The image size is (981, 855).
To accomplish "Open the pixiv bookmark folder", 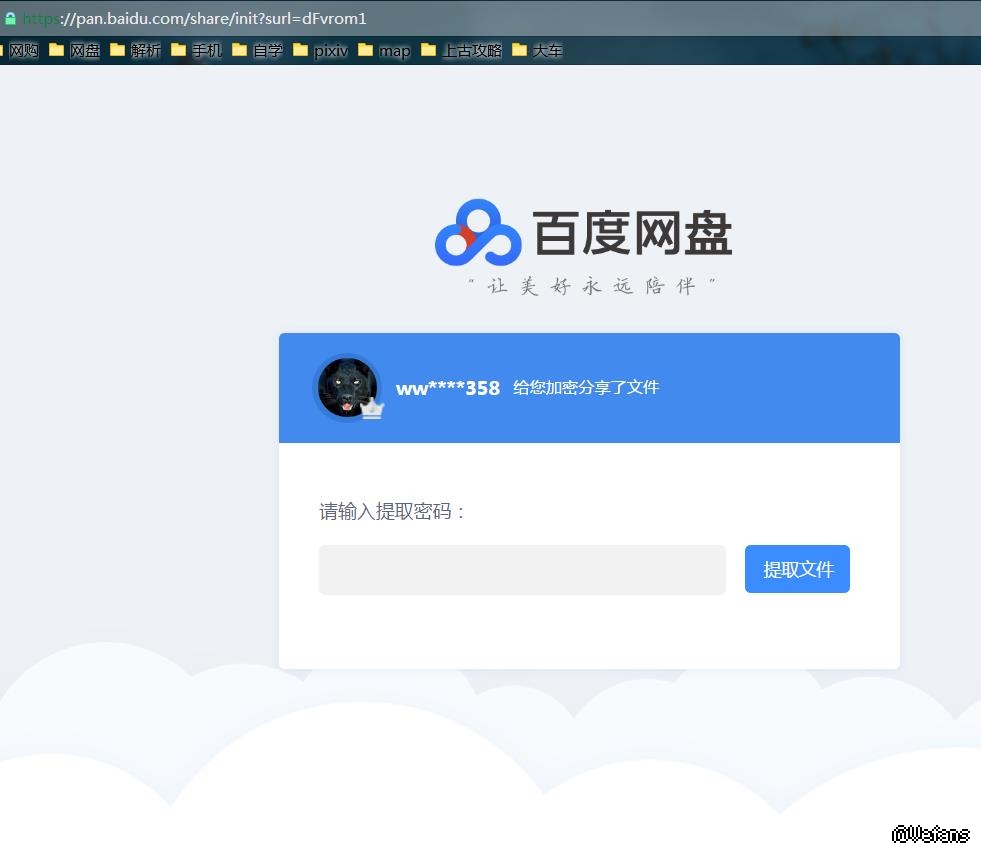I will 320,50.
